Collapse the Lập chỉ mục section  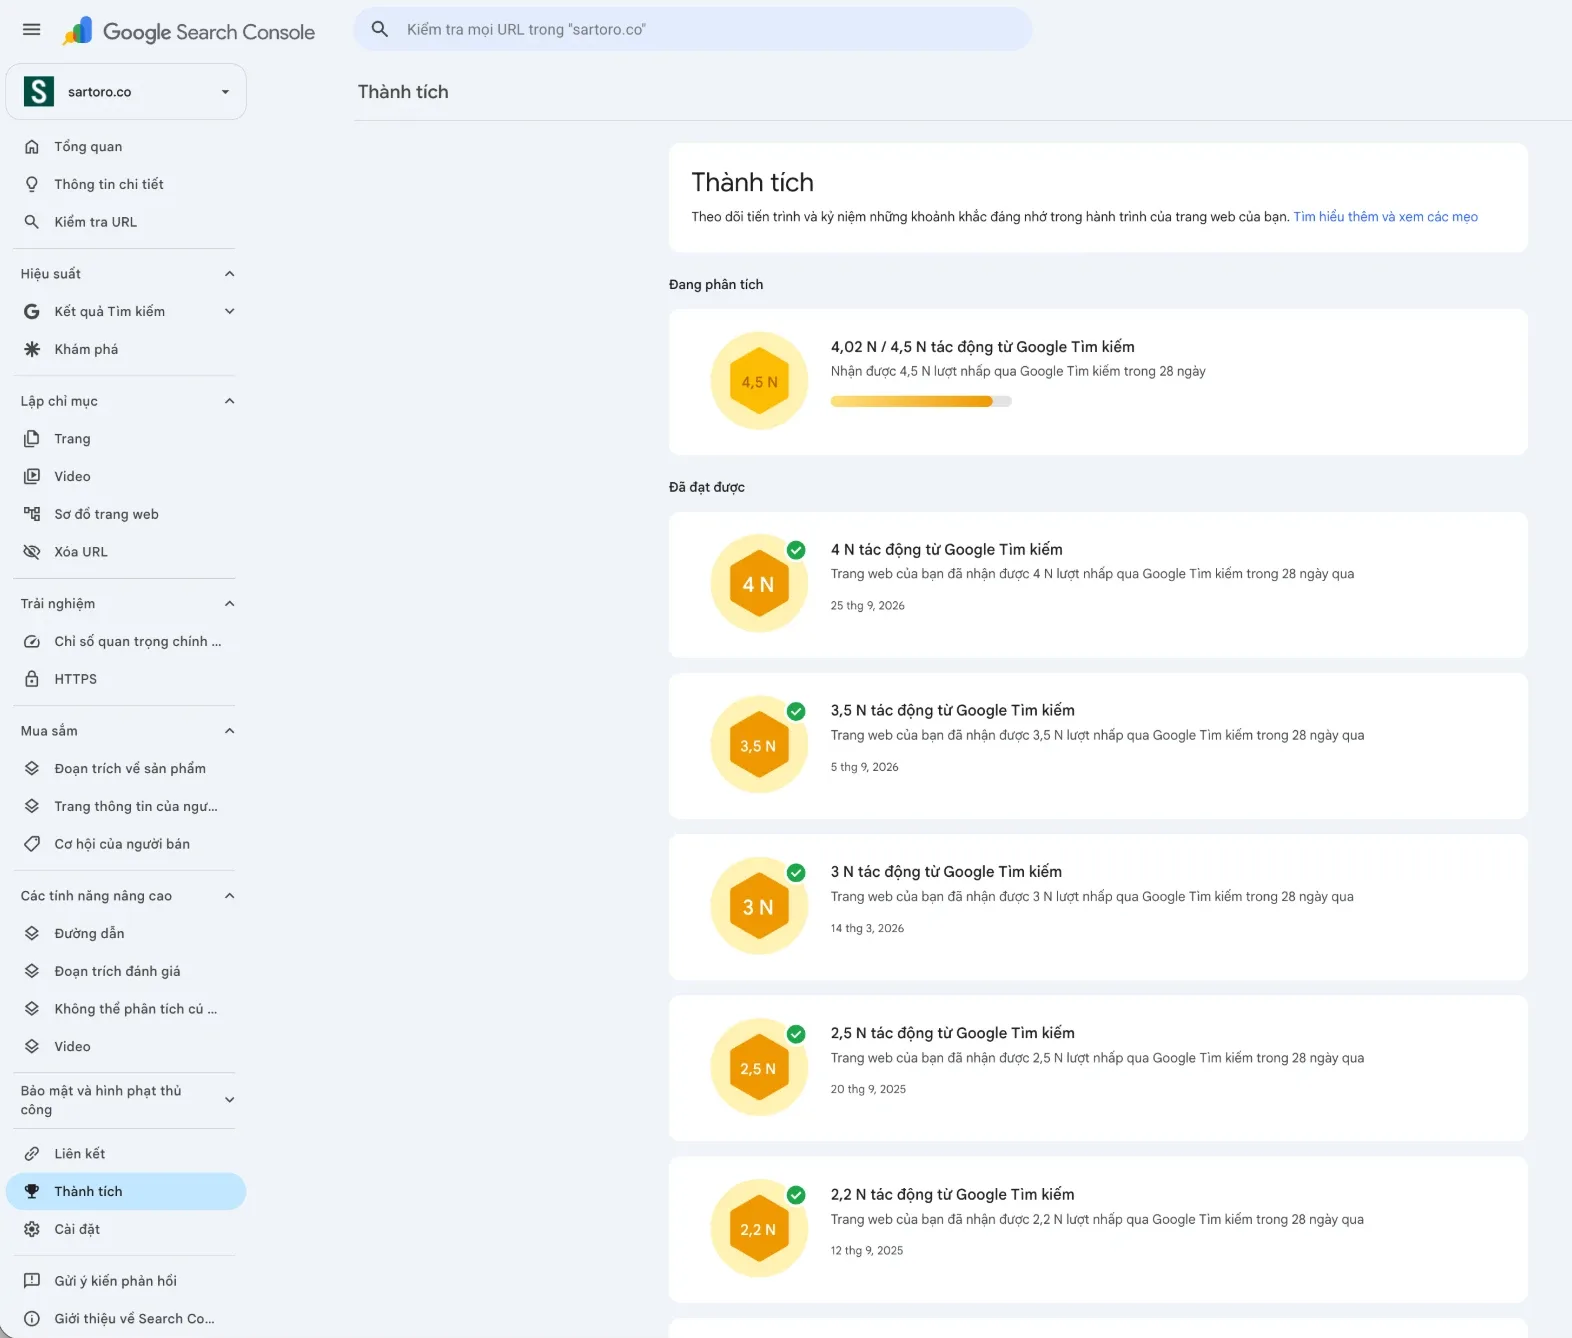click(x=230, y=402)
